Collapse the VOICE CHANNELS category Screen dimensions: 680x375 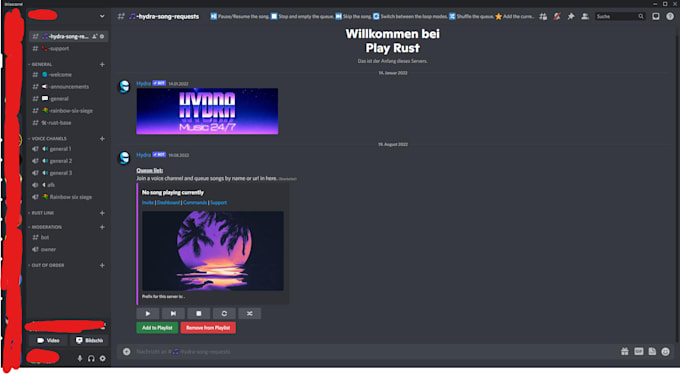[49, 139]
